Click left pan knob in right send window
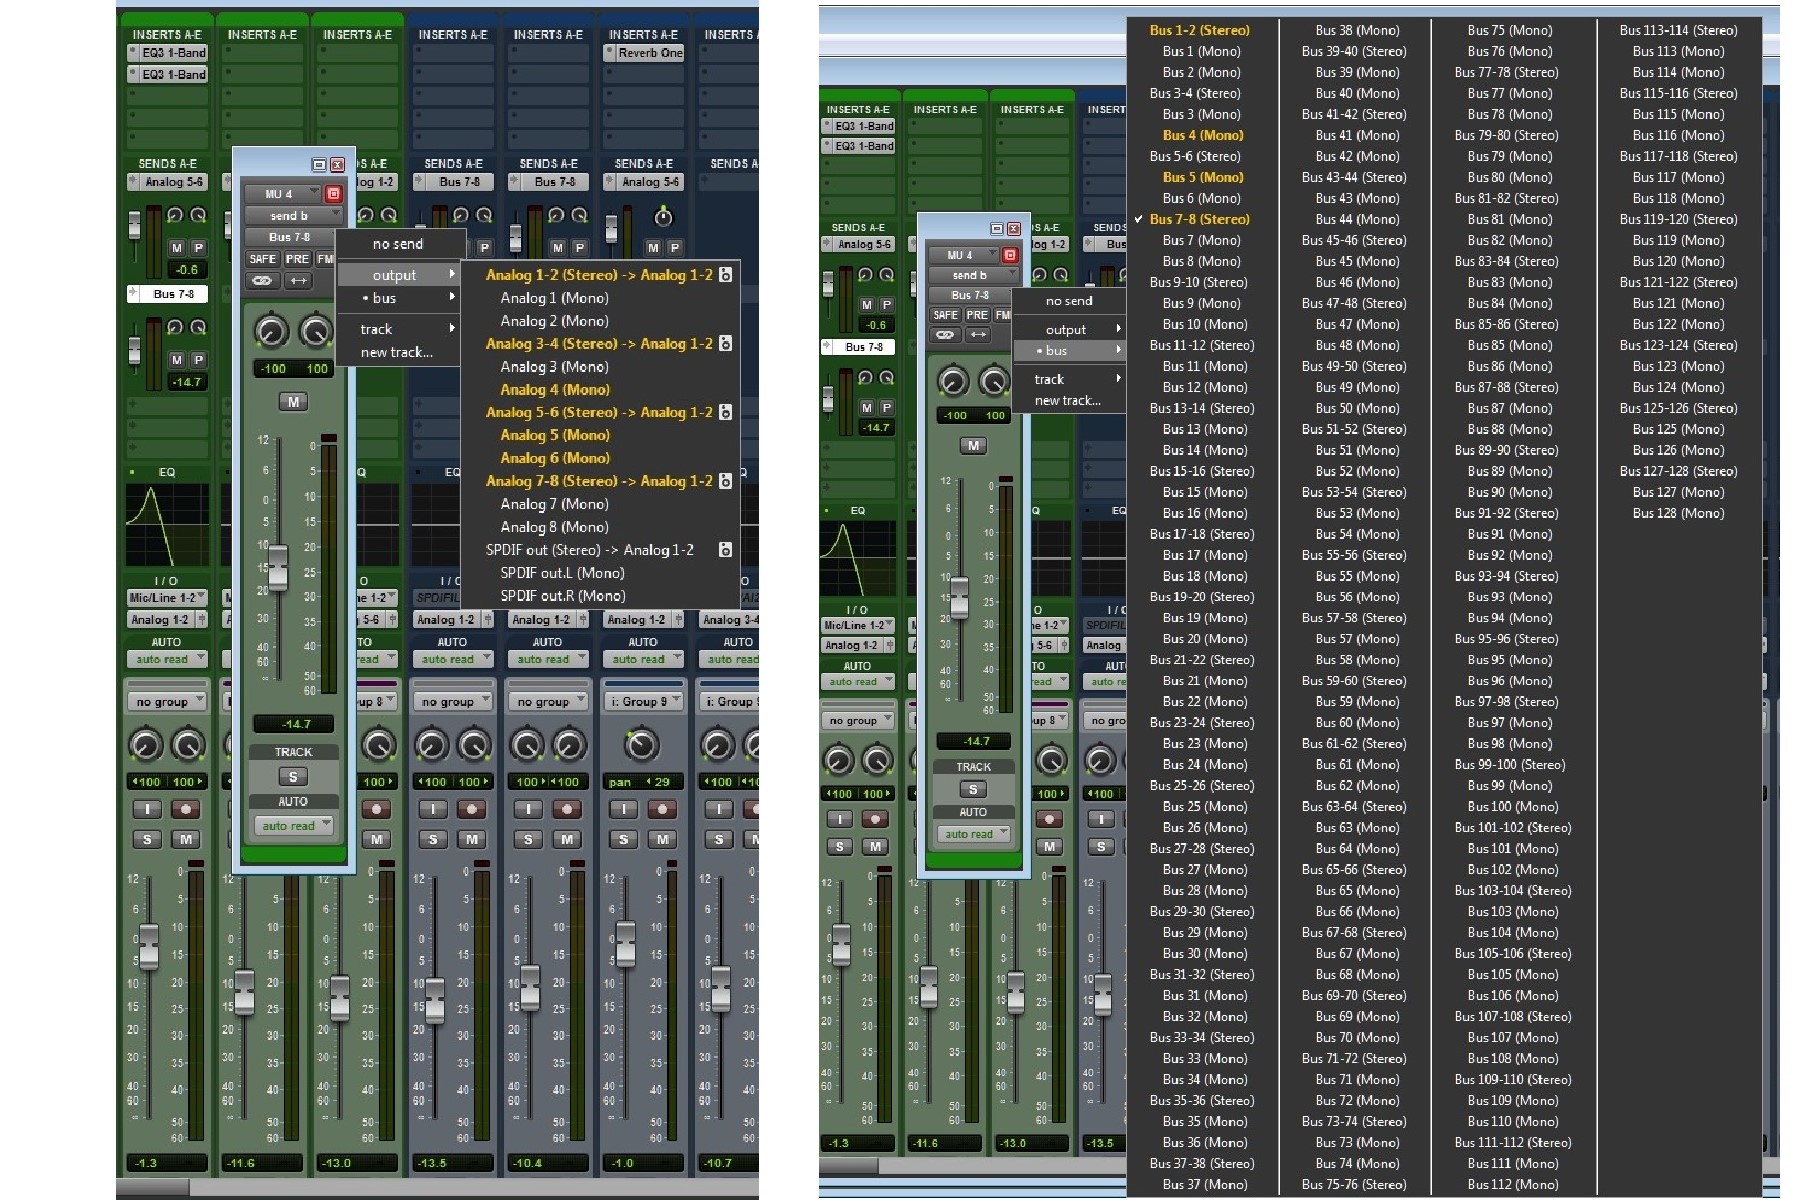The image size is (1800, 1200). point(952,380)
